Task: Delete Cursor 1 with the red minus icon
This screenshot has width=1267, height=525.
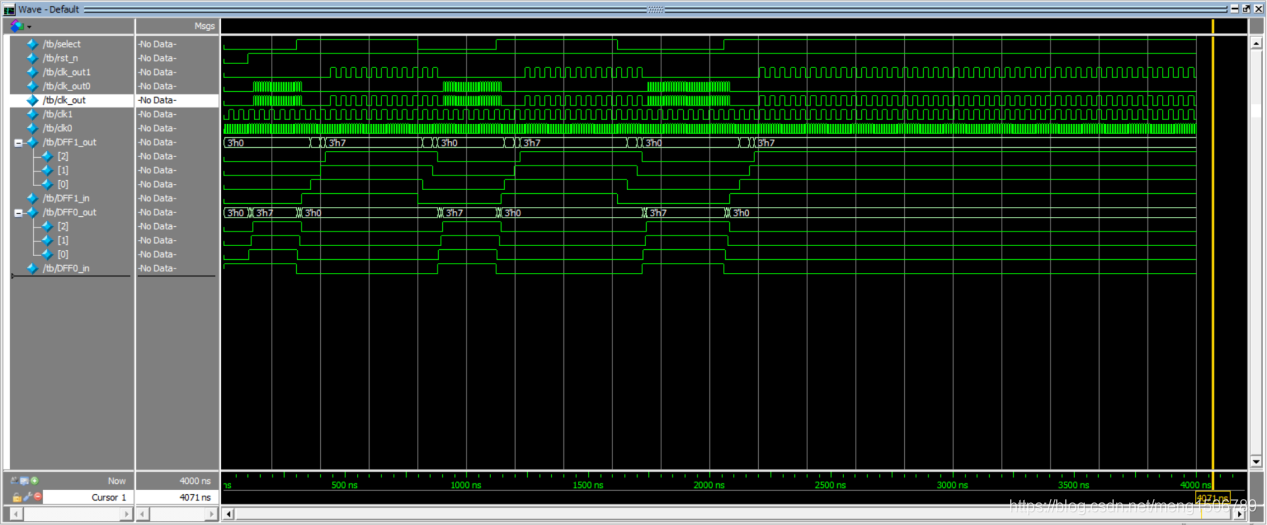Action: click(37, 497)
